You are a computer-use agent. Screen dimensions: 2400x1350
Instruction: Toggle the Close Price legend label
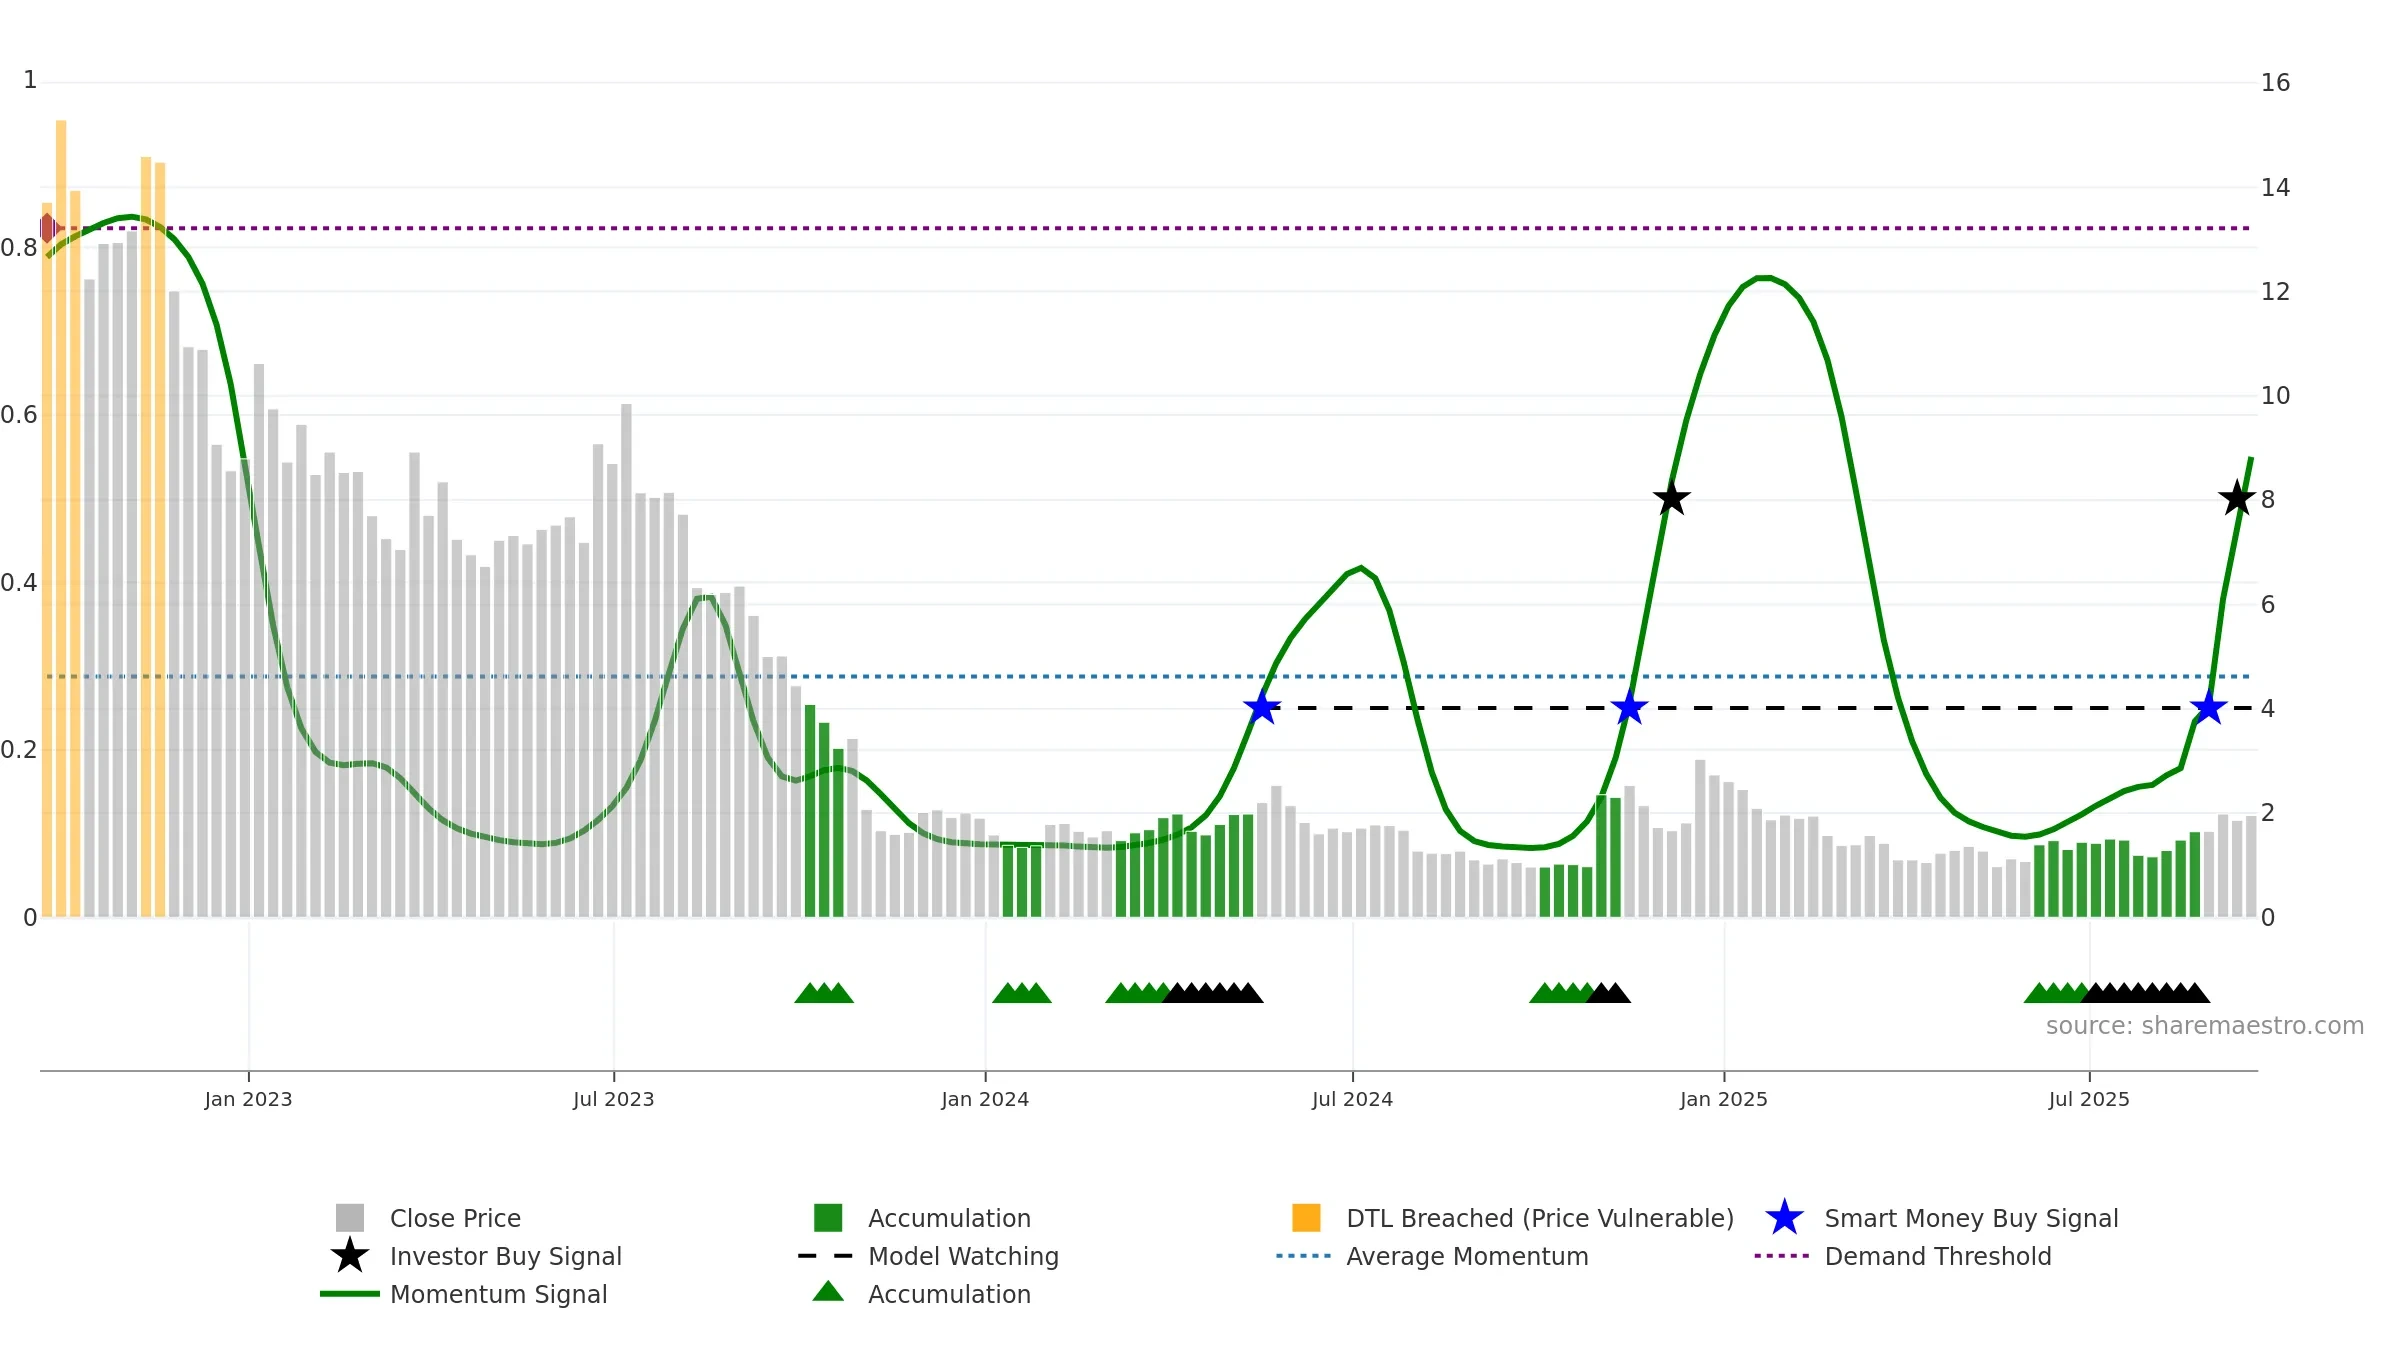(455, 1218)
